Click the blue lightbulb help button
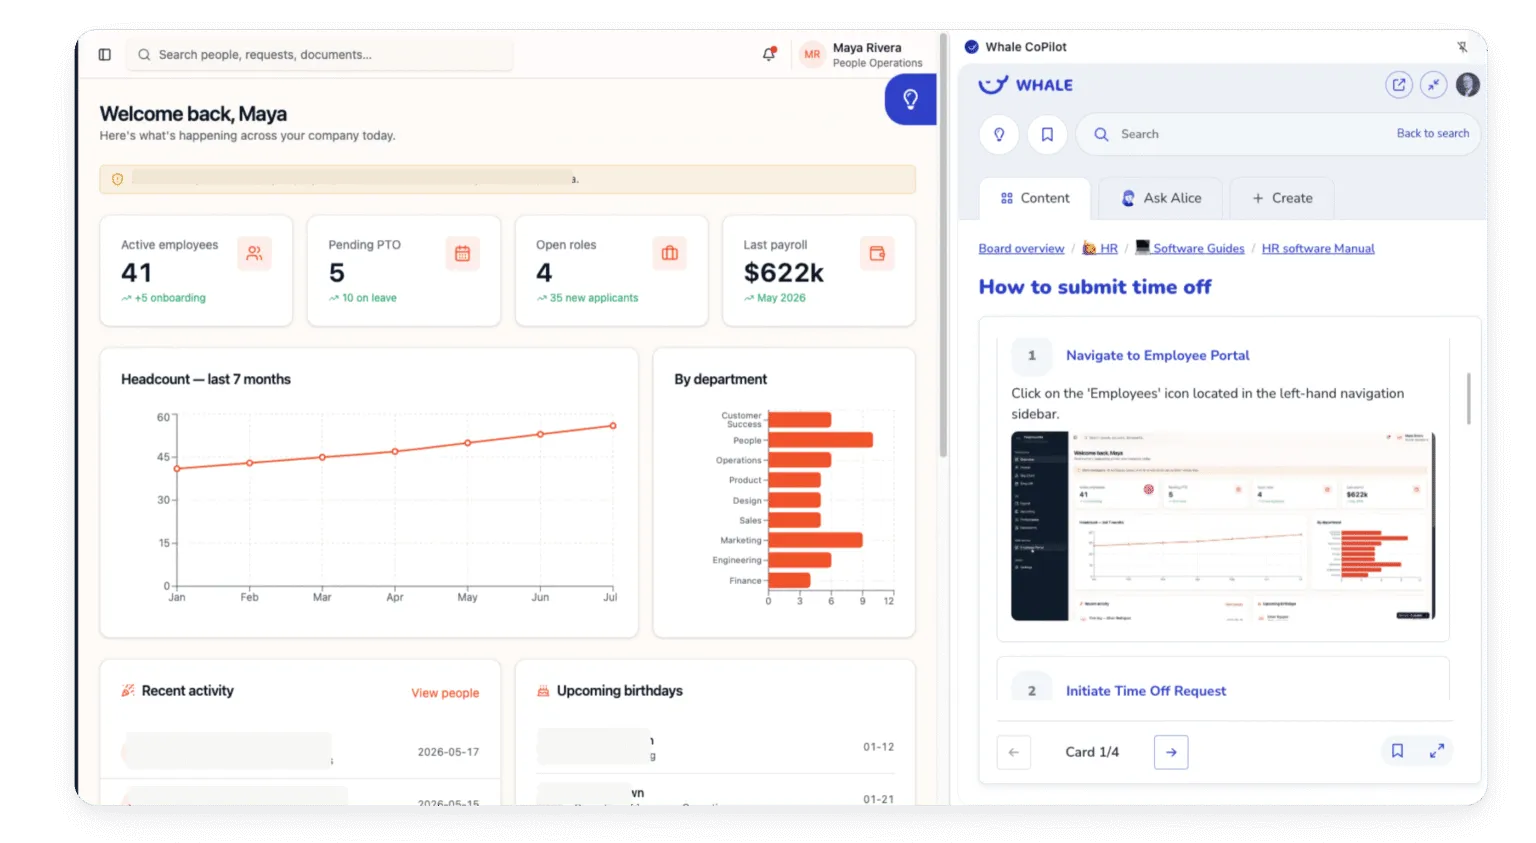This screenshot has width=1536, height=843. pyautogui.click(x=910, y=99)
